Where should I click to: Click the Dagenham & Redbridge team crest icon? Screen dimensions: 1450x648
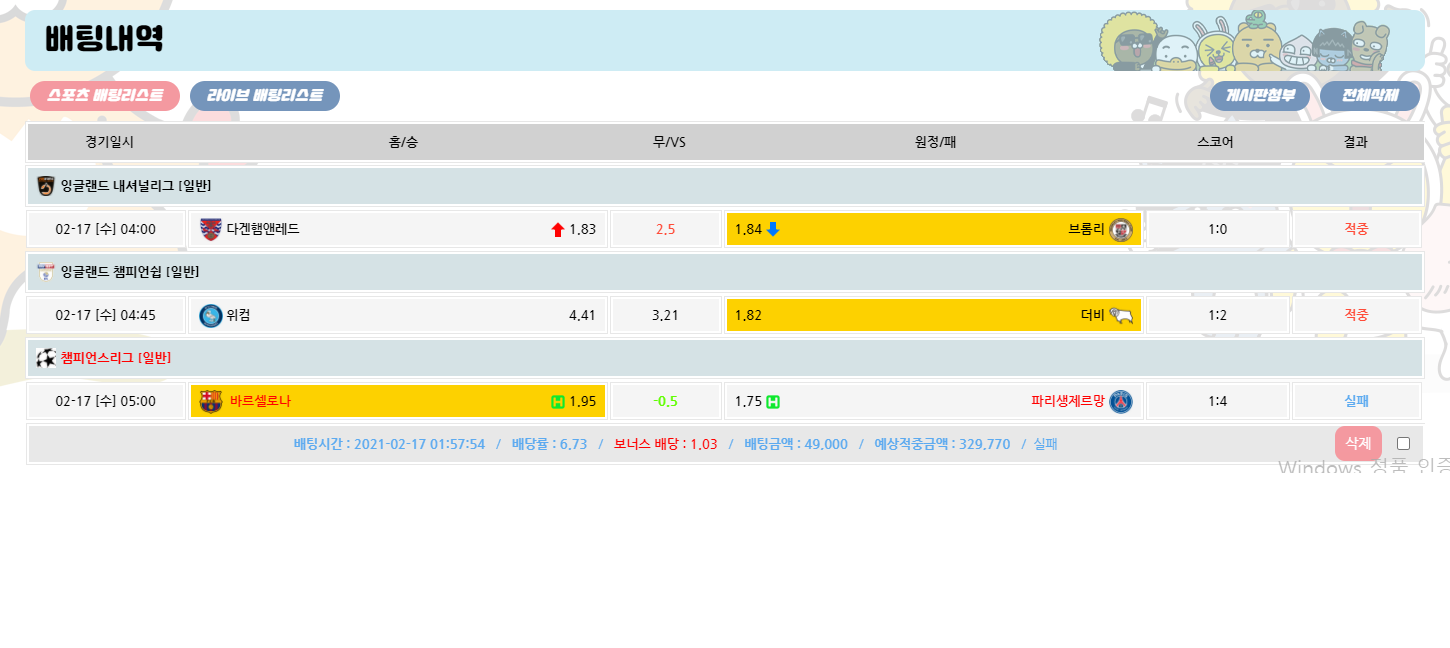coord(211,229)
